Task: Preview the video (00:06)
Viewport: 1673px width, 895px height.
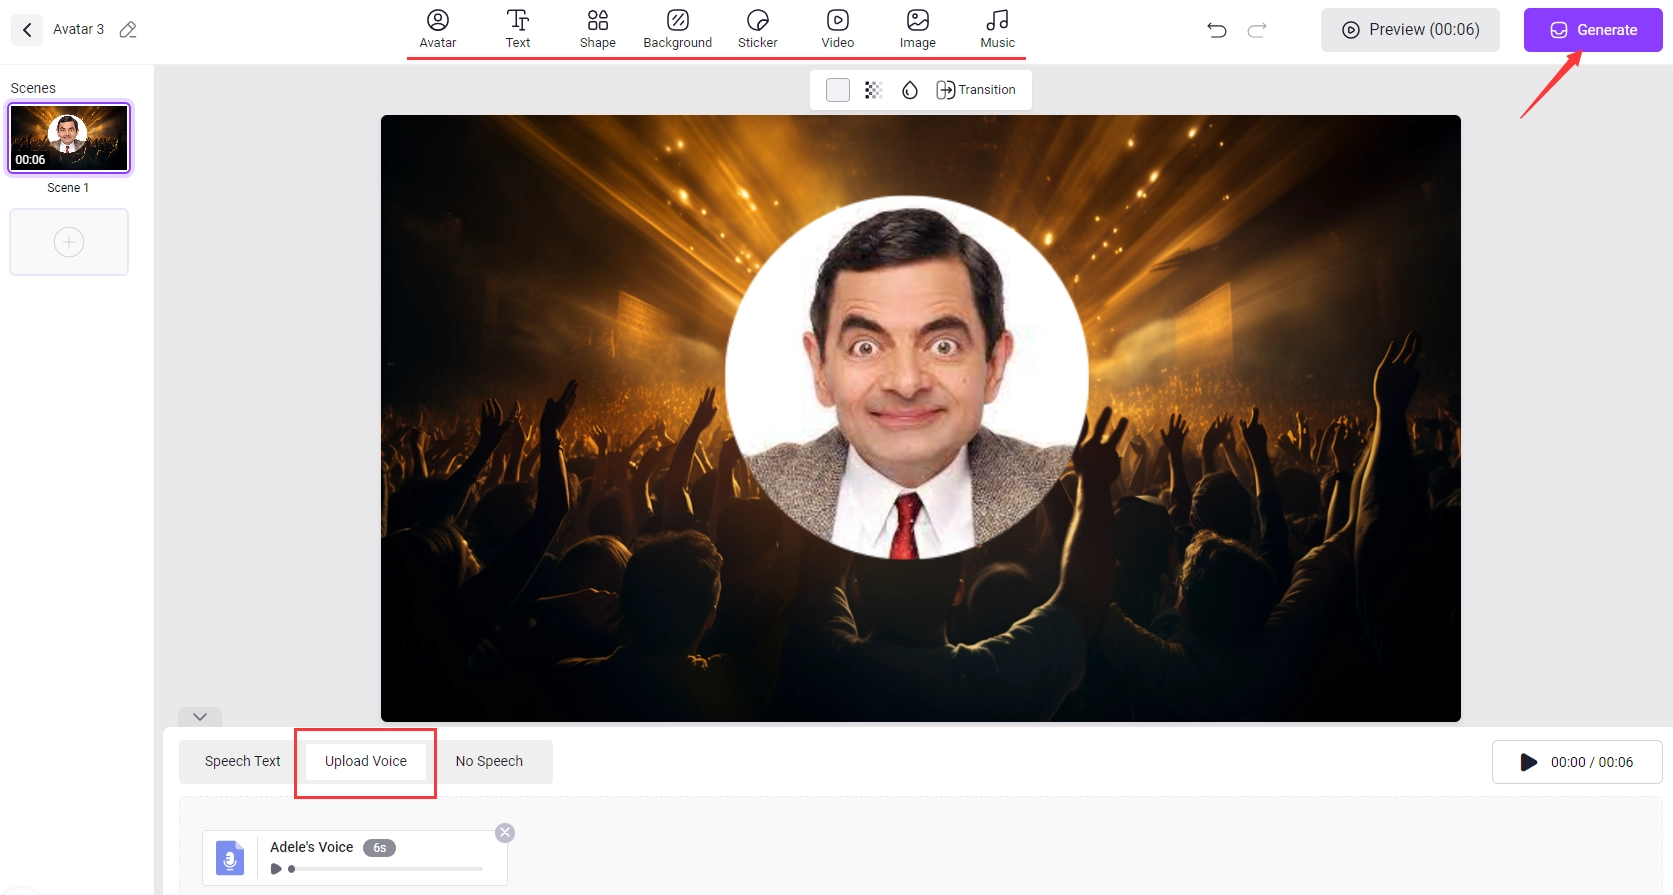Action: (1410, 30)
